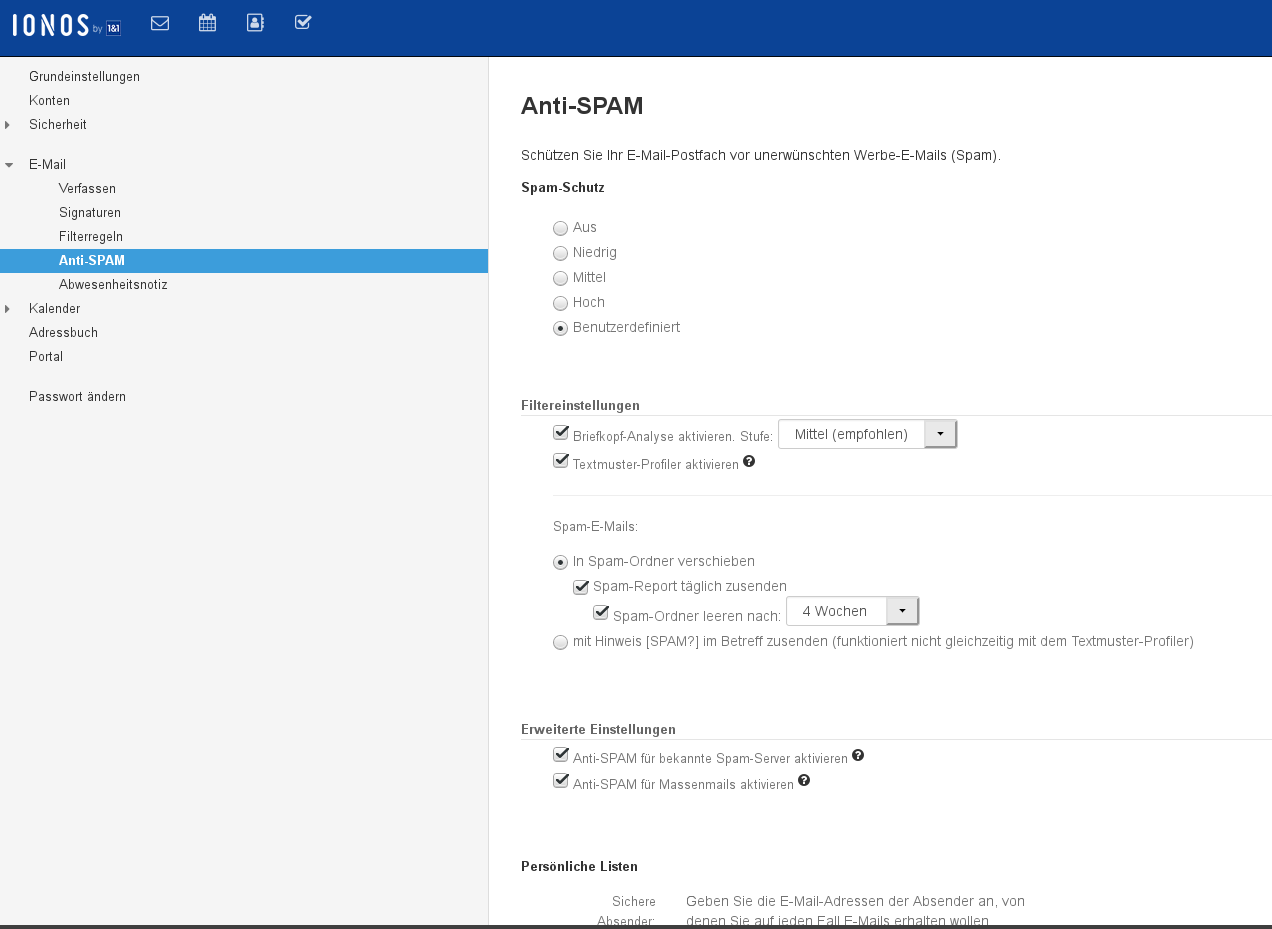Open the Tasks checkmark icon in header

point(303,22)
